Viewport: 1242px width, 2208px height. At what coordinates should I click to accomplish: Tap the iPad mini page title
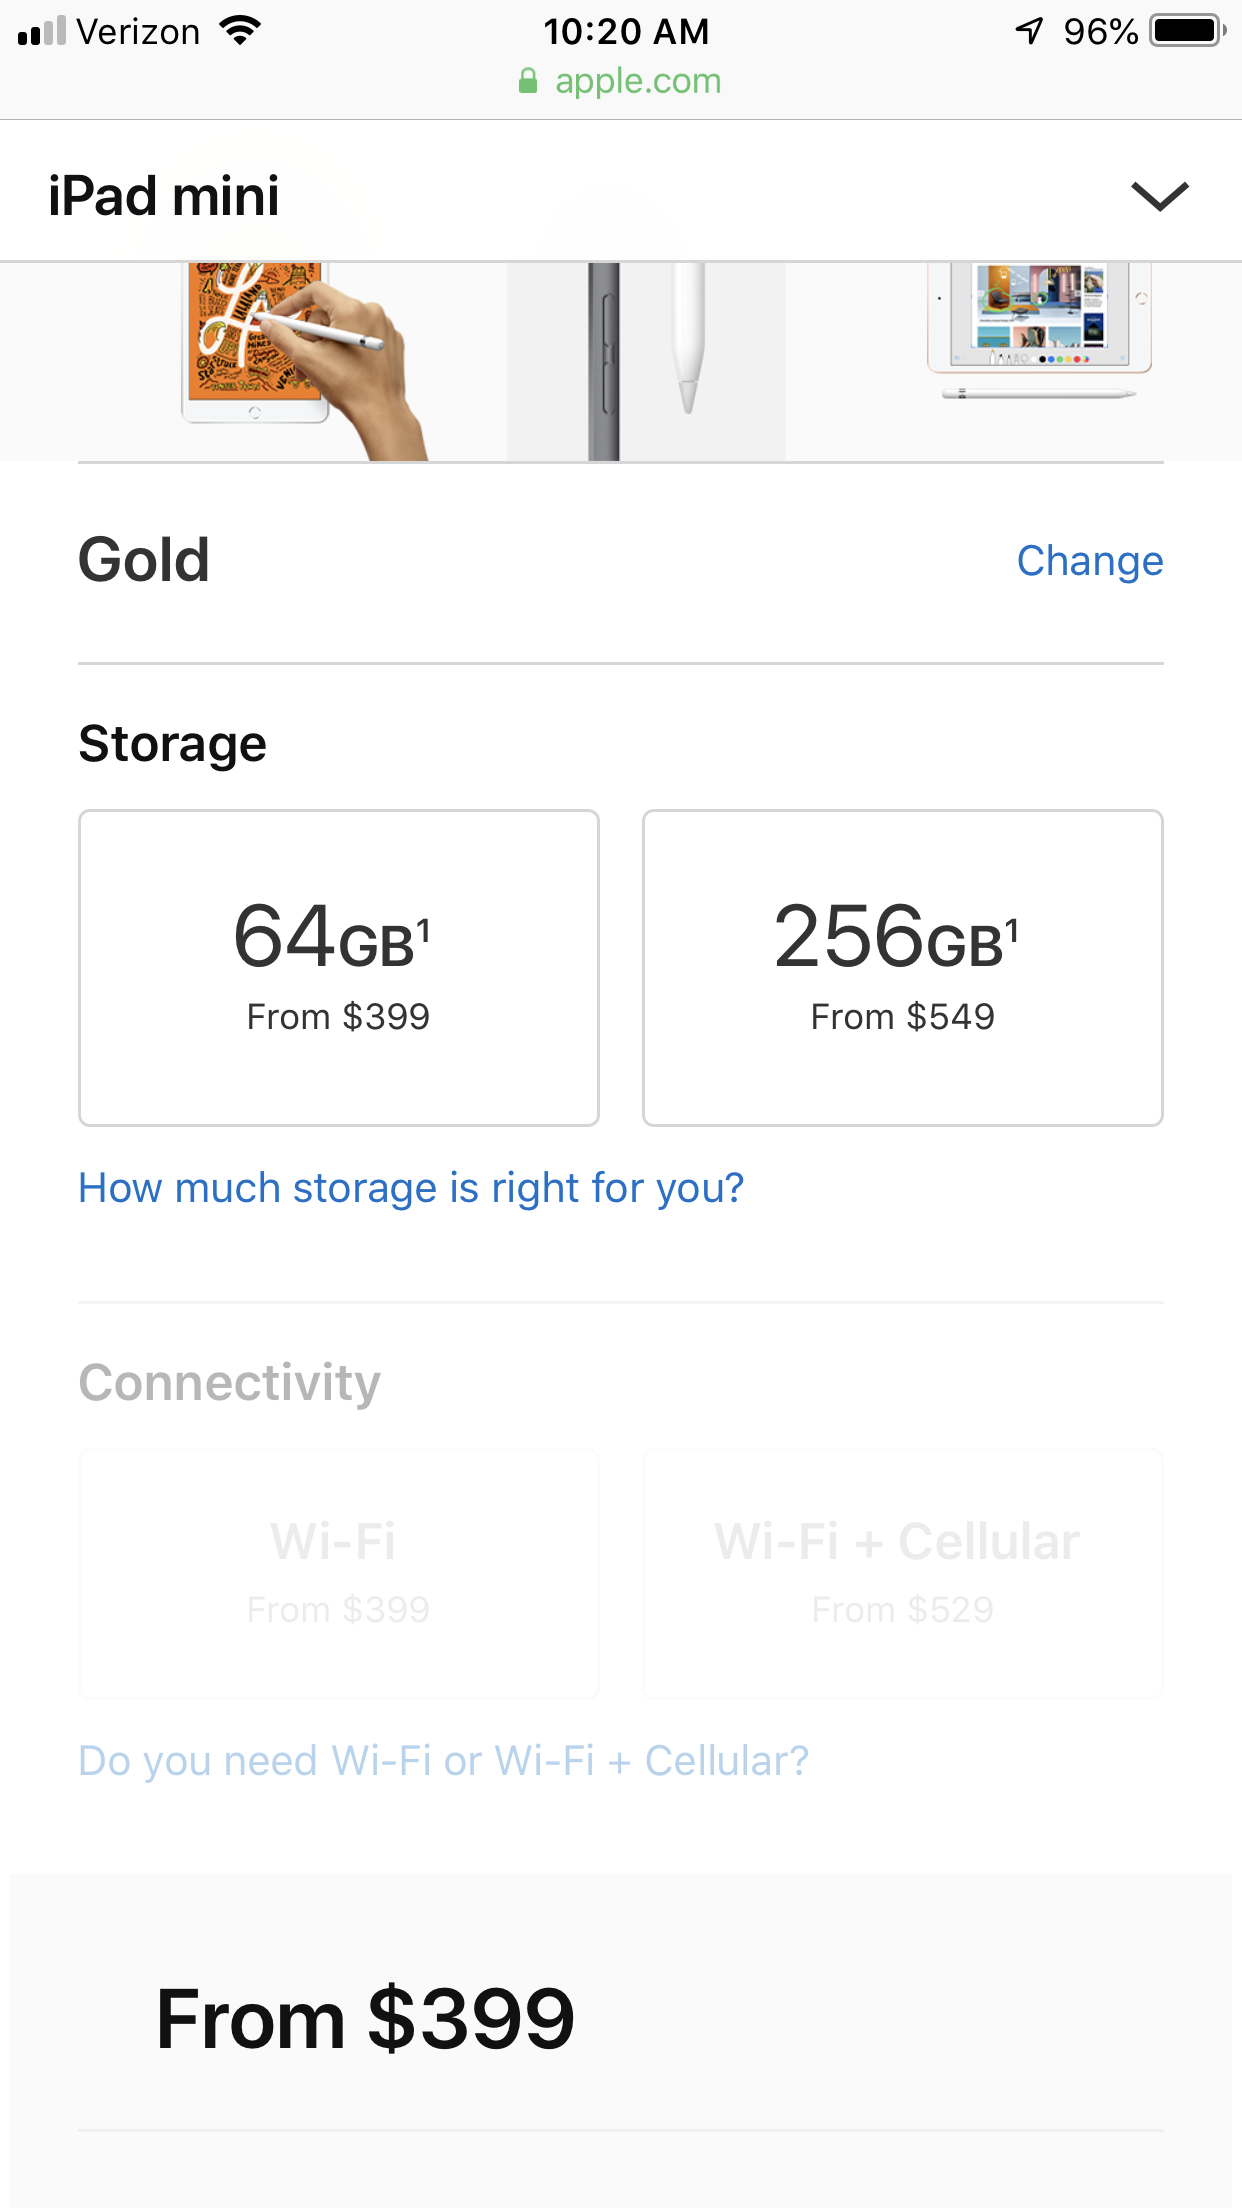click(164, 195)
